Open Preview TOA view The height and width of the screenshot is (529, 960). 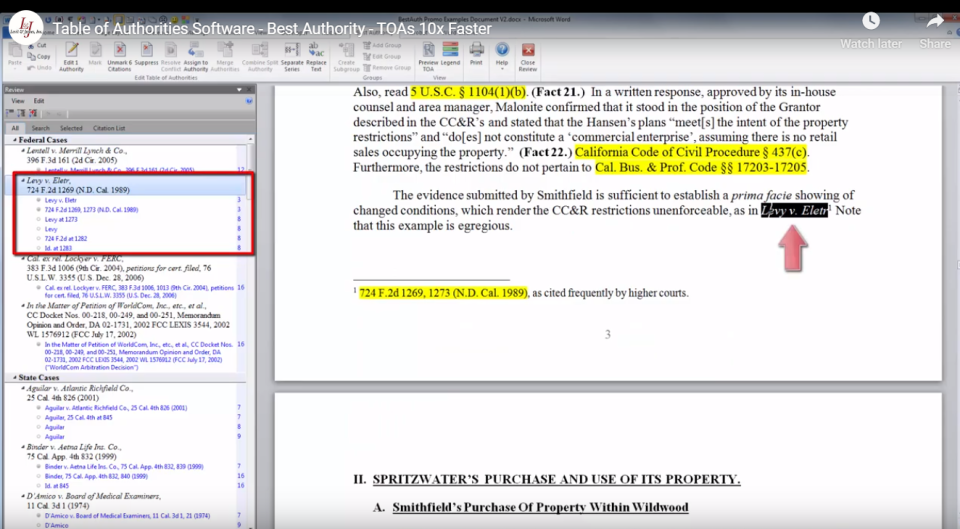point(428,57)
